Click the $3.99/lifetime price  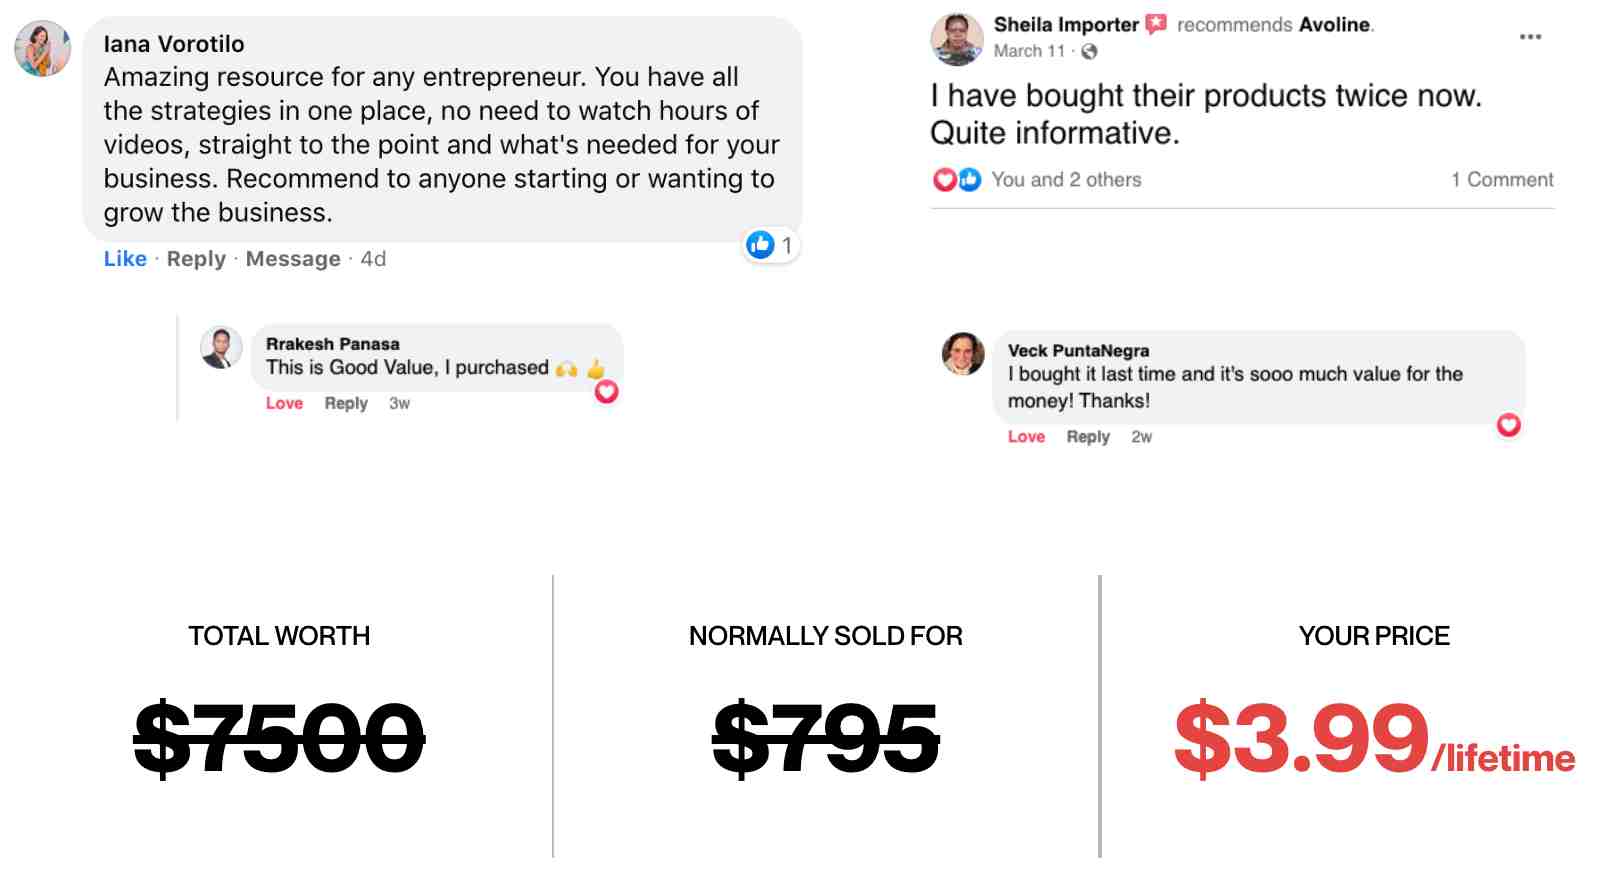1374,740
